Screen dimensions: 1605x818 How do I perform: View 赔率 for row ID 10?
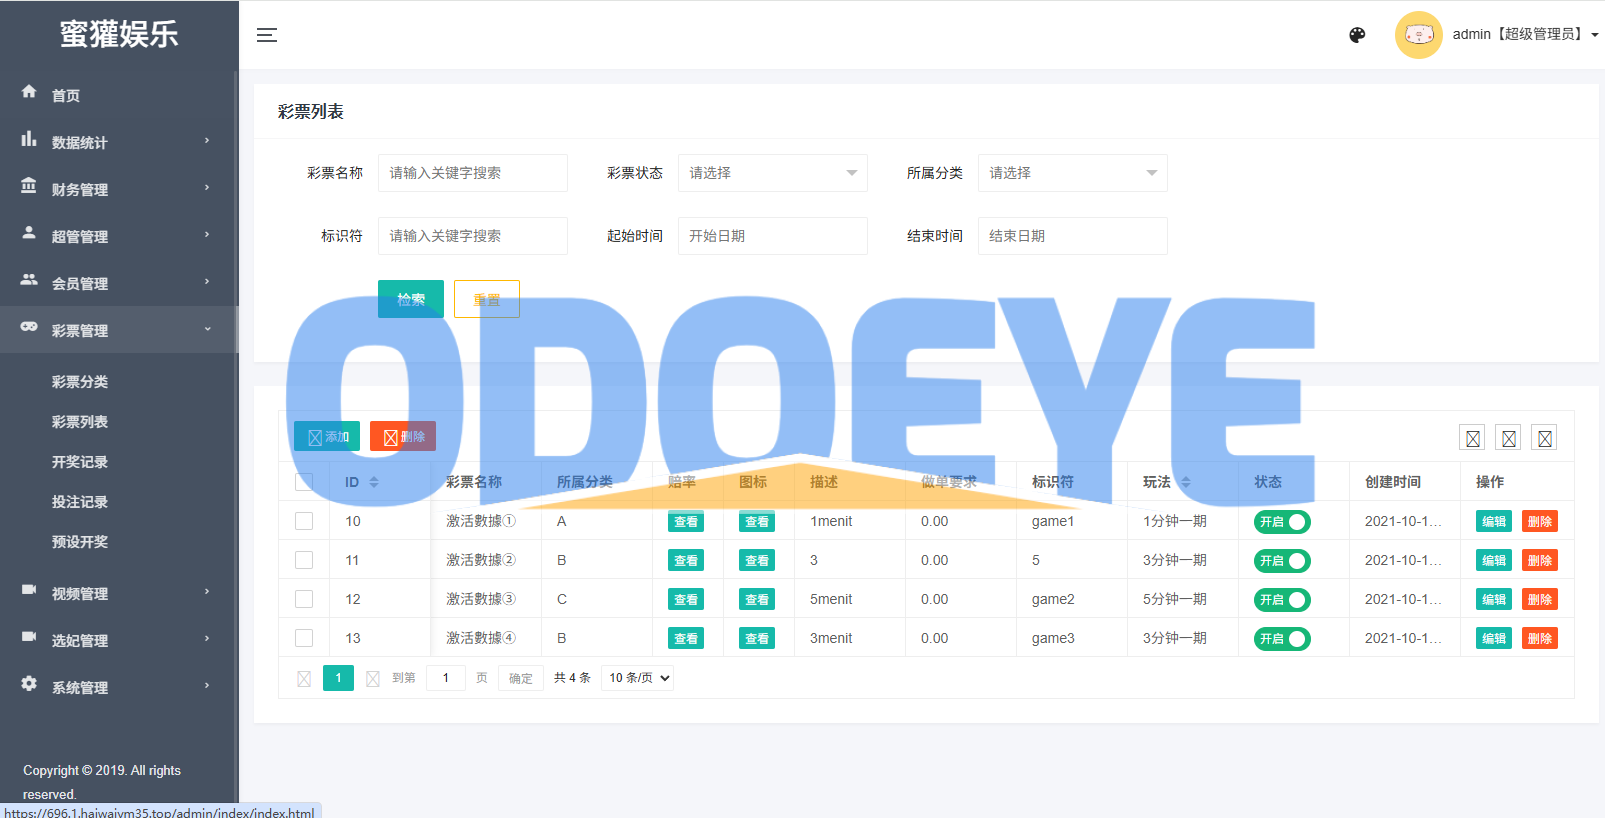click(686, 521)
